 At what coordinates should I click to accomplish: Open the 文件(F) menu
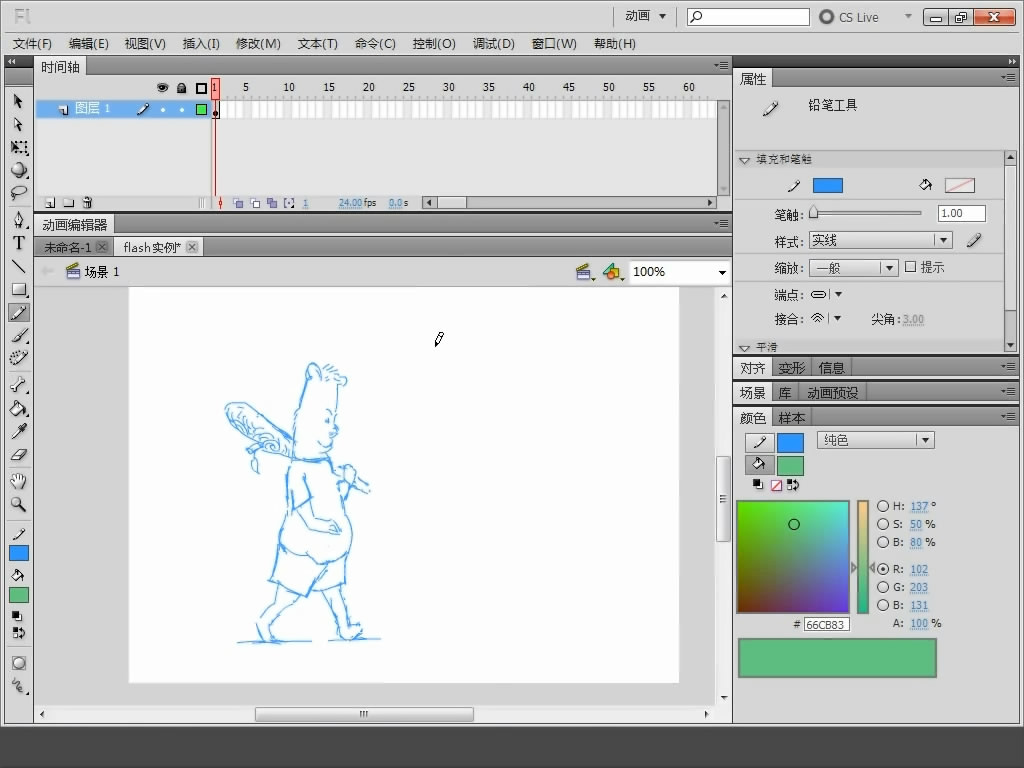pyautogui.click(x=32, y=44)
